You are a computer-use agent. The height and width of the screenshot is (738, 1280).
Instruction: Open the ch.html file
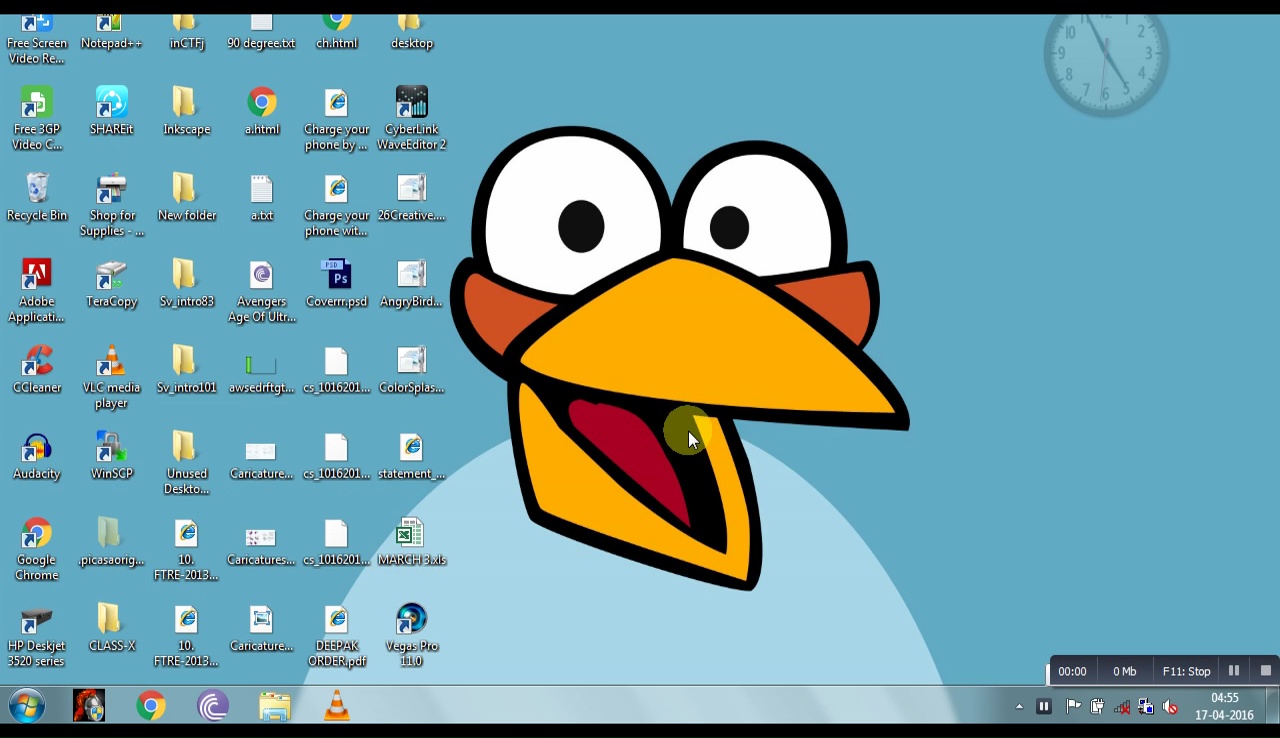[x=336, y=33]
